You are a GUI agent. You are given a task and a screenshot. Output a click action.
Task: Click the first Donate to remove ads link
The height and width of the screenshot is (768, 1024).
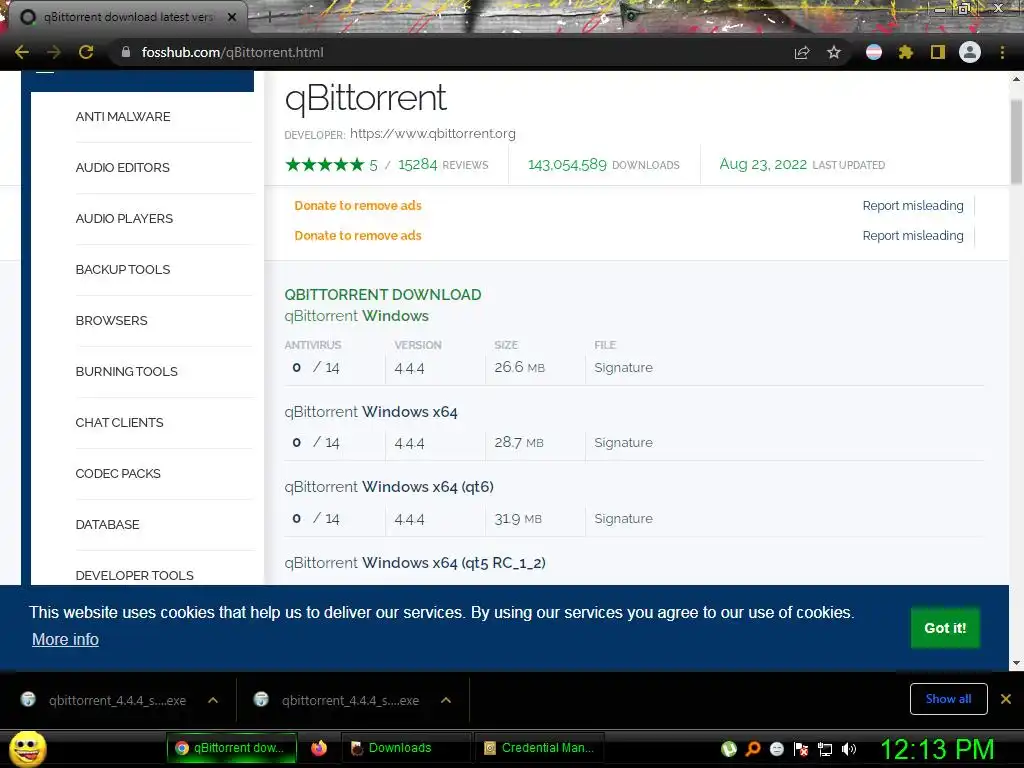[x=358, y=206]
